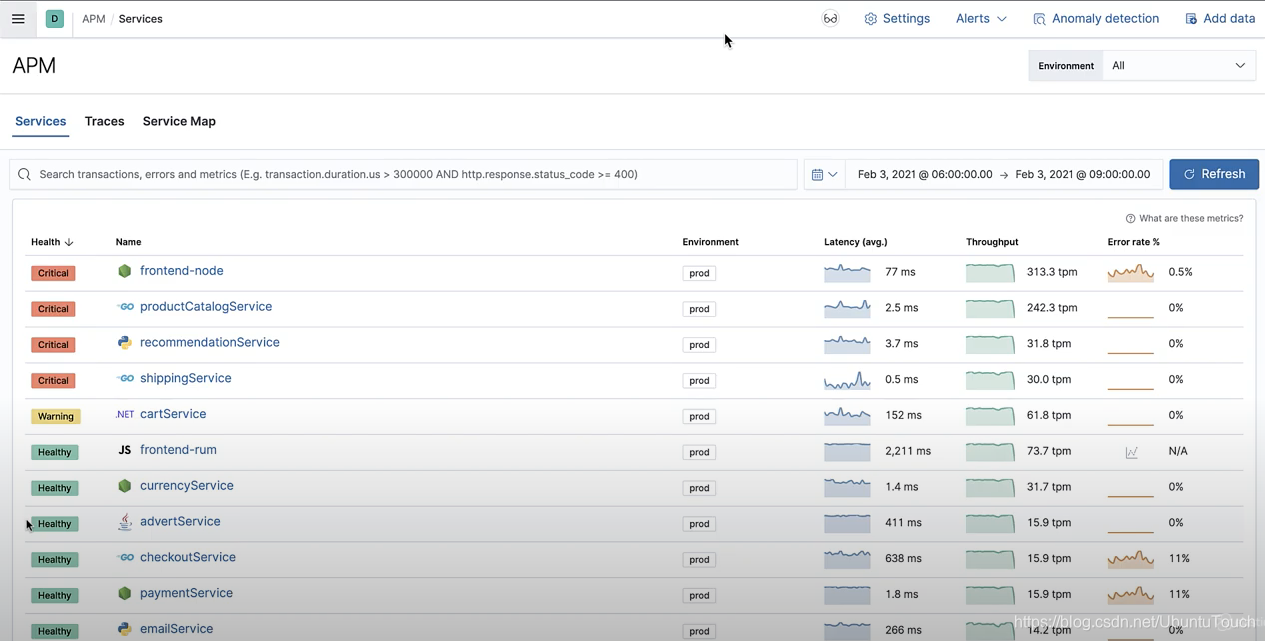This screenshot has height=641, width=1265.
Task: Click end date Feb 3, 2021 09:00
Action: [x=1083, y=174]
